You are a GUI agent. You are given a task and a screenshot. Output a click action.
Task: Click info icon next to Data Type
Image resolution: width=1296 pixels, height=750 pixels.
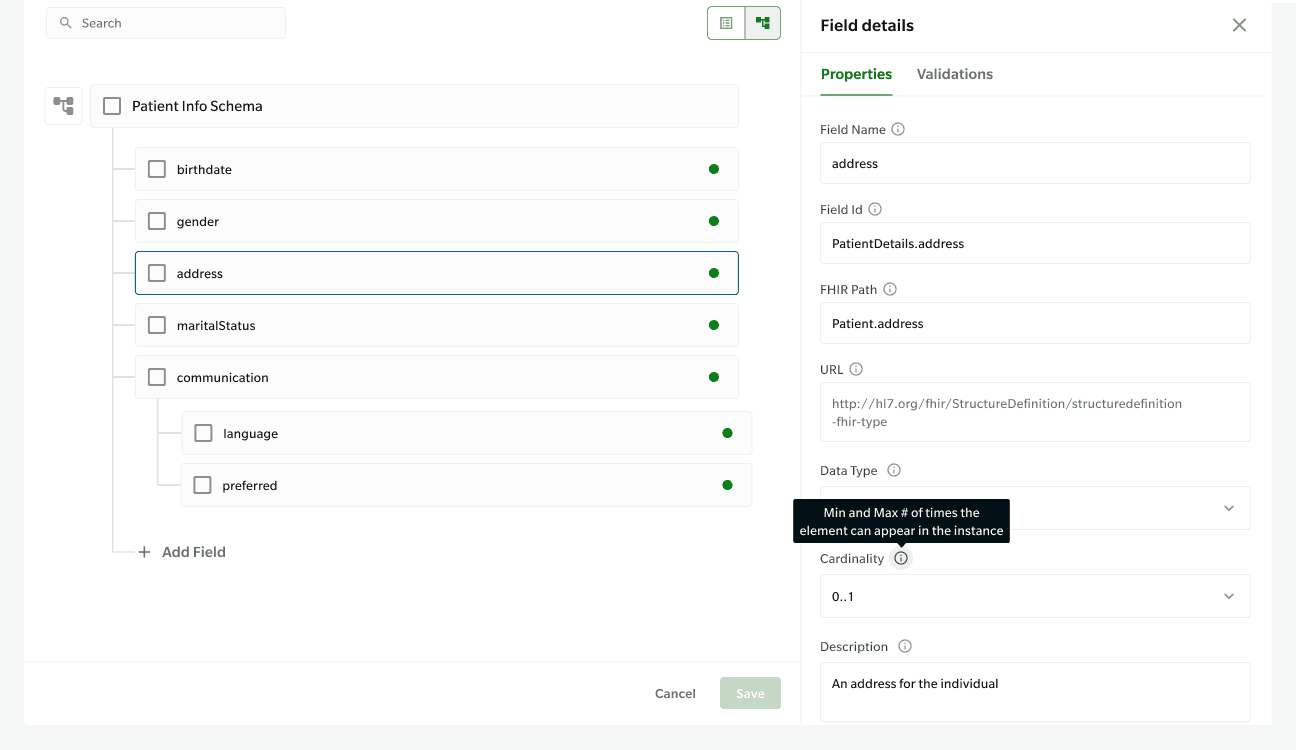(894, 470)
